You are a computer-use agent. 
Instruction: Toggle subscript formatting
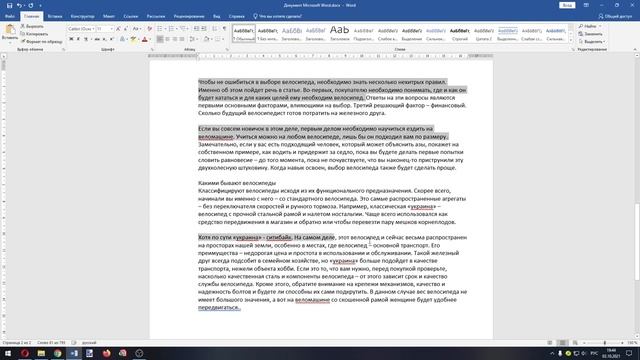tap(104, 39)
